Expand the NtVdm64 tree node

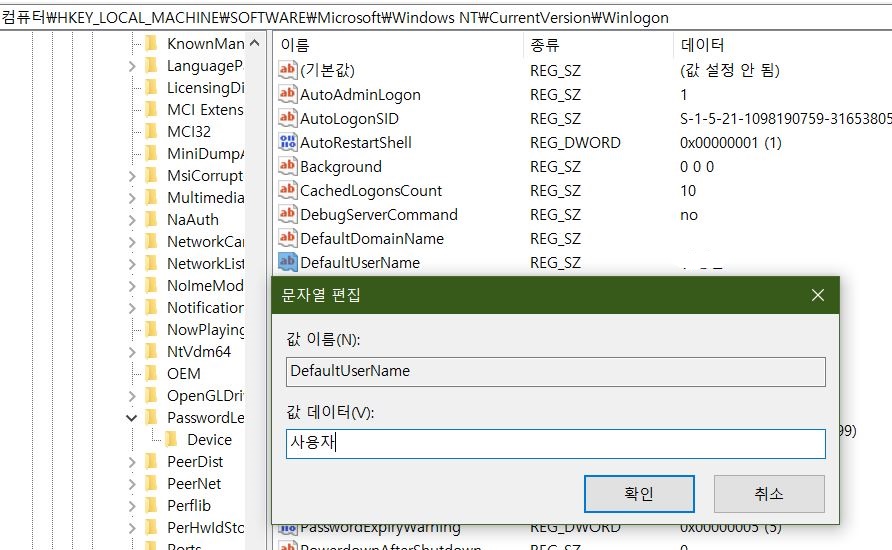132,353
